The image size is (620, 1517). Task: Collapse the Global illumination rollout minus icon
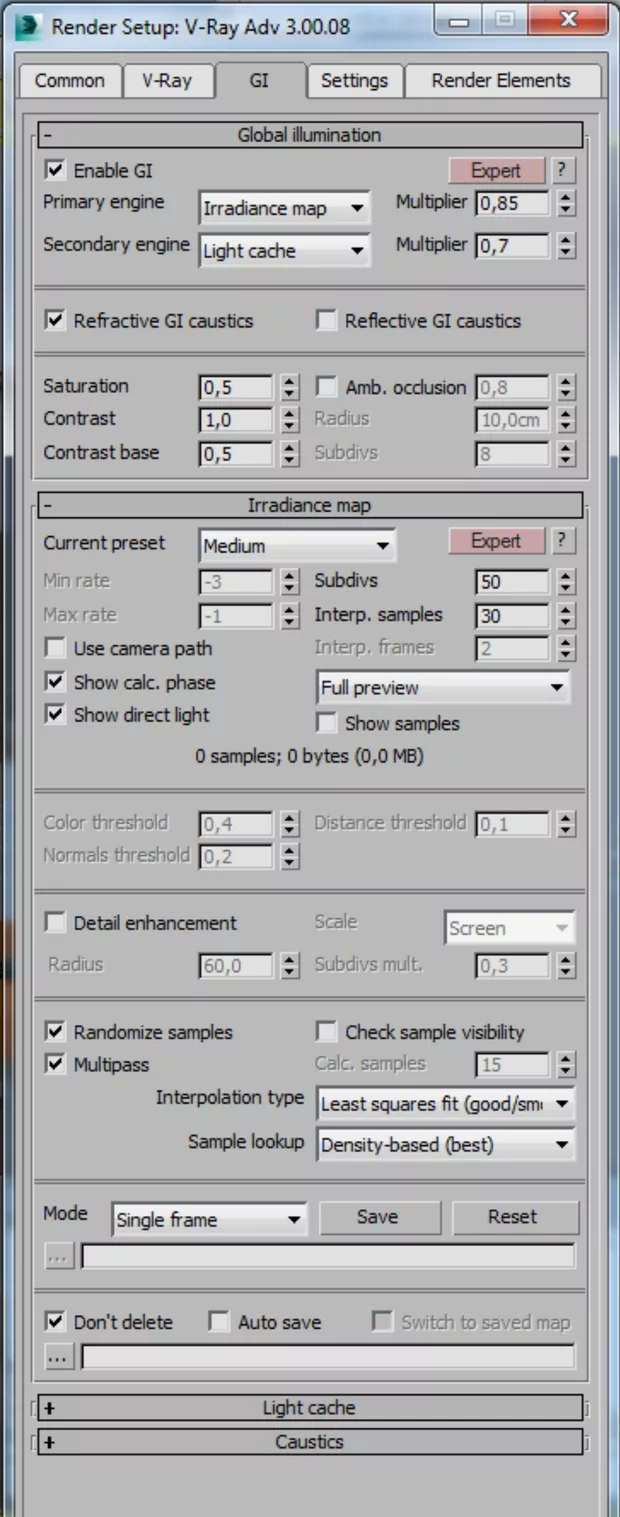(x=48, y=135)
